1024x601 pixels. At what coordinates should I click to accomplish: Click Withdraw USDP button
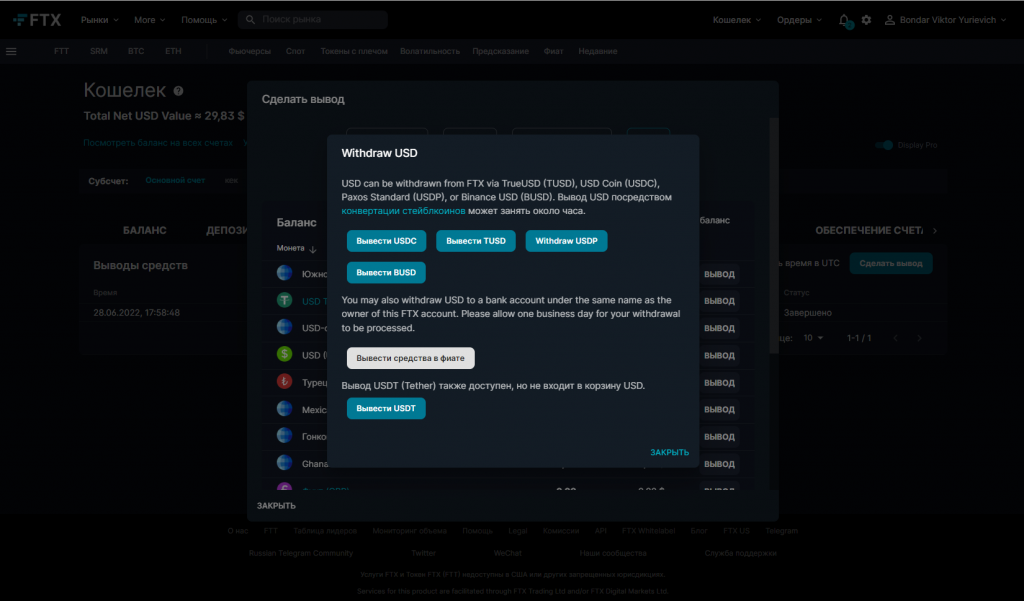pos(566,241)
